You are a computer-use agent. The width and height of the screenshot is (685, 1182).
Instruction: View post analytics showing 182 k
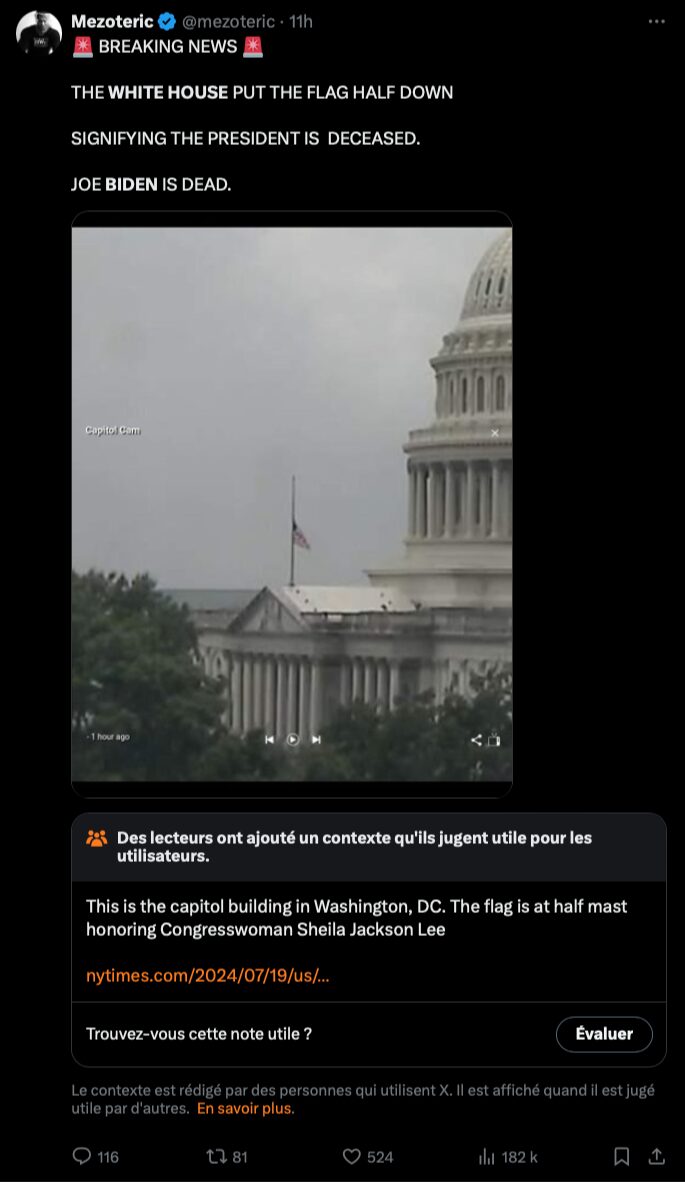click(x=508, y=1156)
